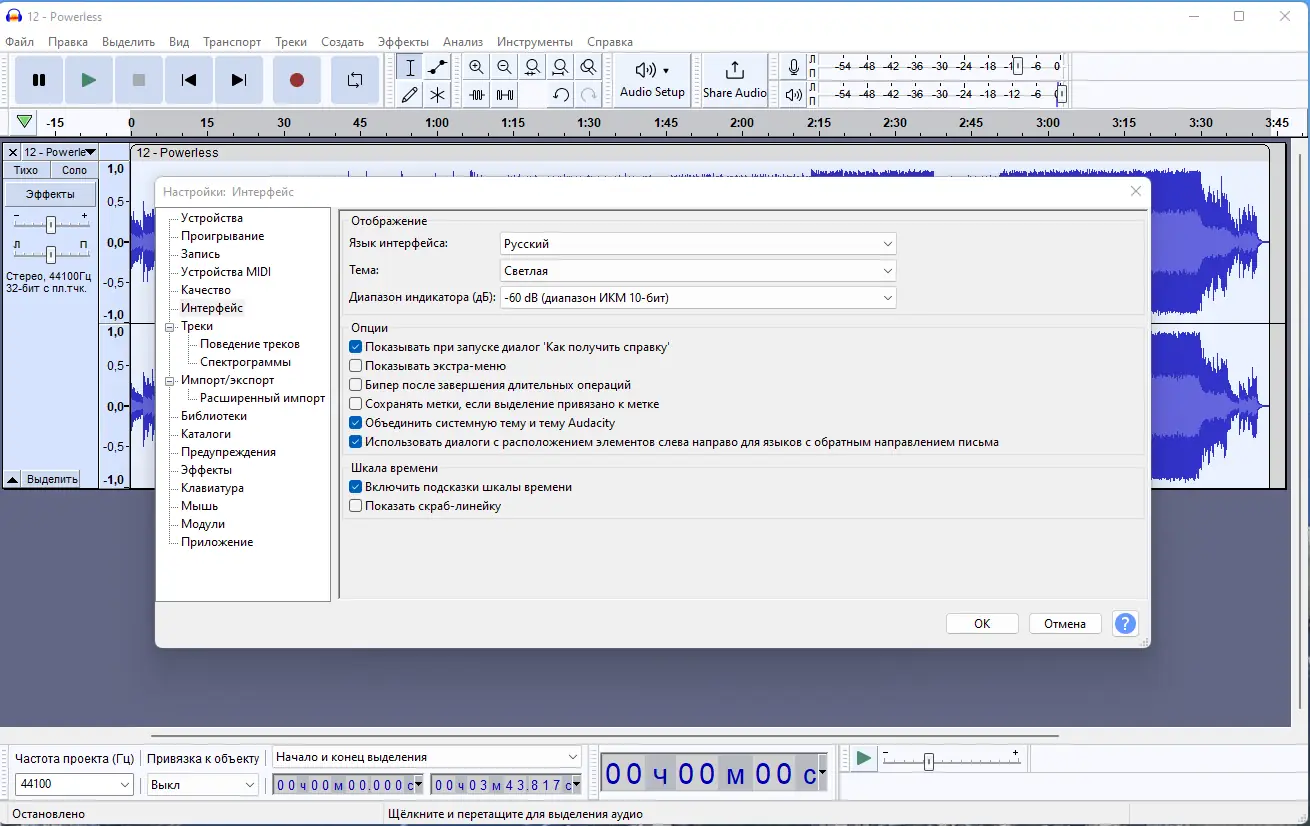Click the red Record button
This screenshot has height=826, width=1310.
(x=296, y=80)
